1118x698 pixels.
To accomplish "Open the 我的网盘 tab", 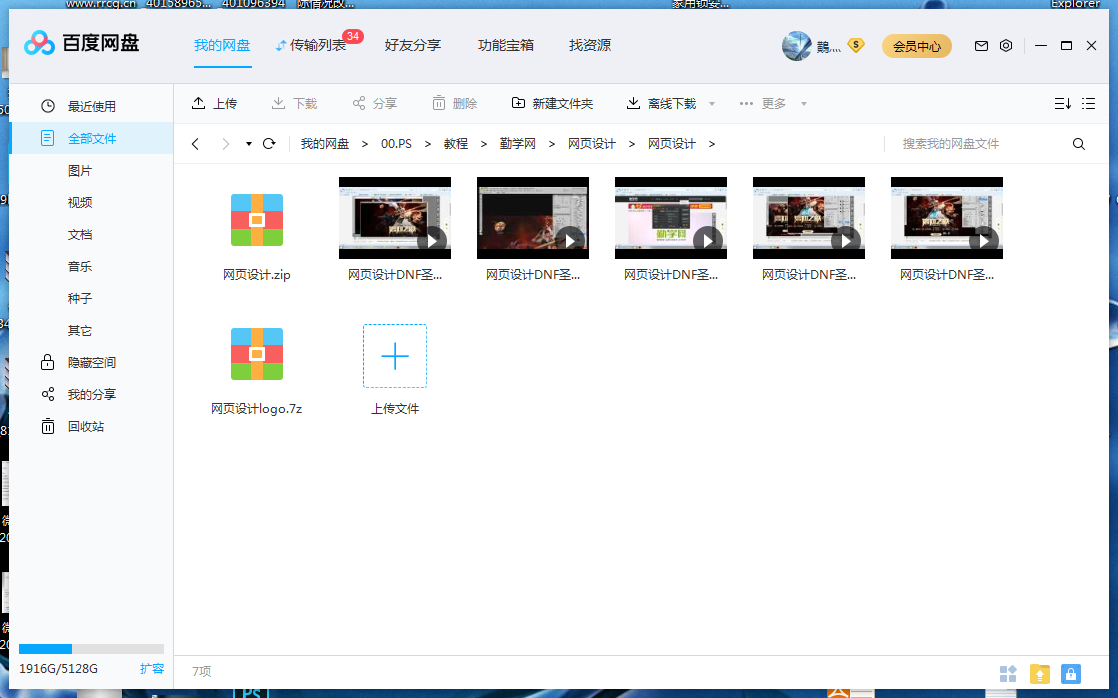I will (x=222, y=46).
